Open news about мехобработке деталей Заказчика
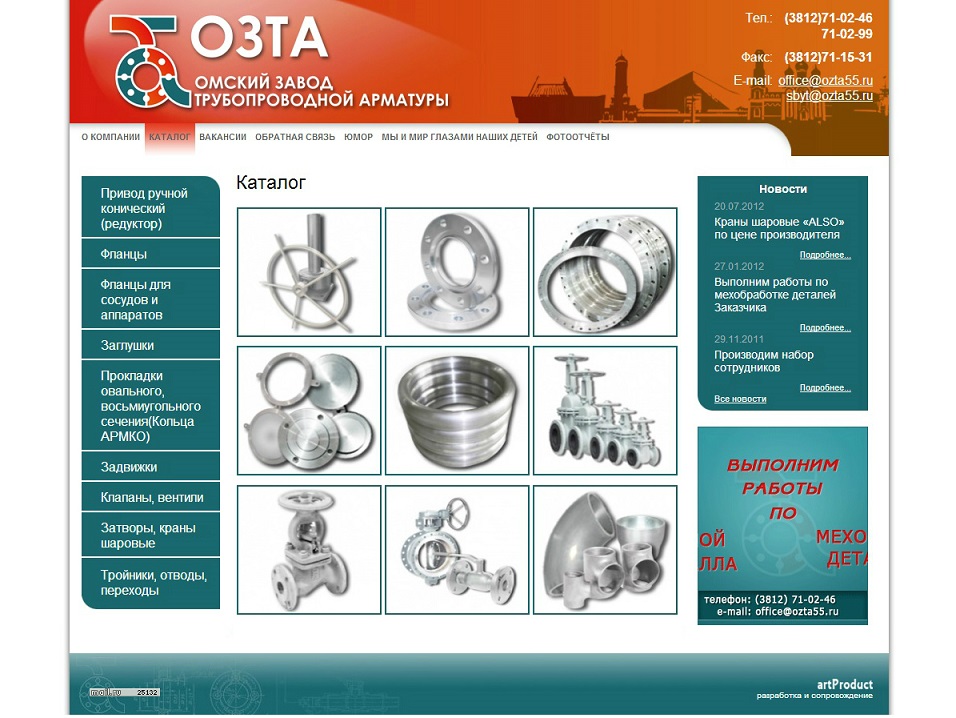This screenshot has height=718, width=956. pyautogui.click(x=775, y=295)
